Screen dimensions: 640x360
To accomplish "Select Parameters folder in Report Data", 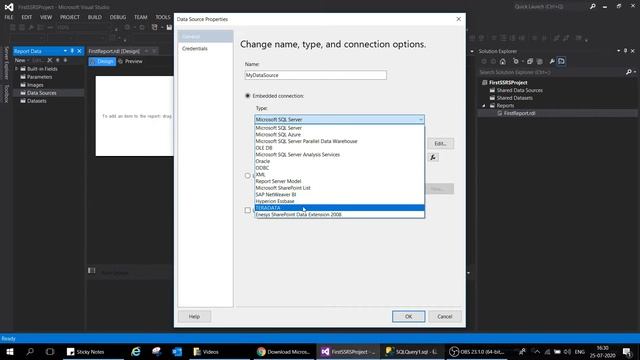I will click(40, 77).
